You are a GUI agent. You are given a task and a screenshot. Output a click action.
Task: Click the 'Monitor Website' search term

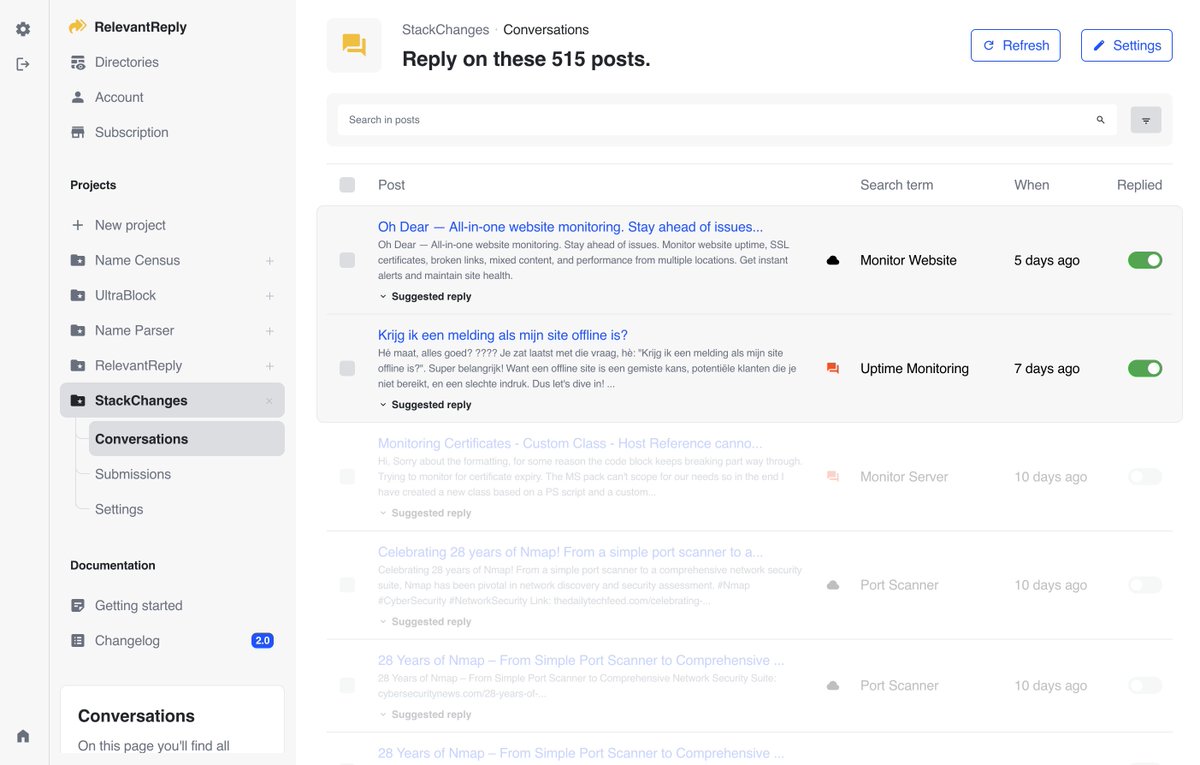(908, 260)
